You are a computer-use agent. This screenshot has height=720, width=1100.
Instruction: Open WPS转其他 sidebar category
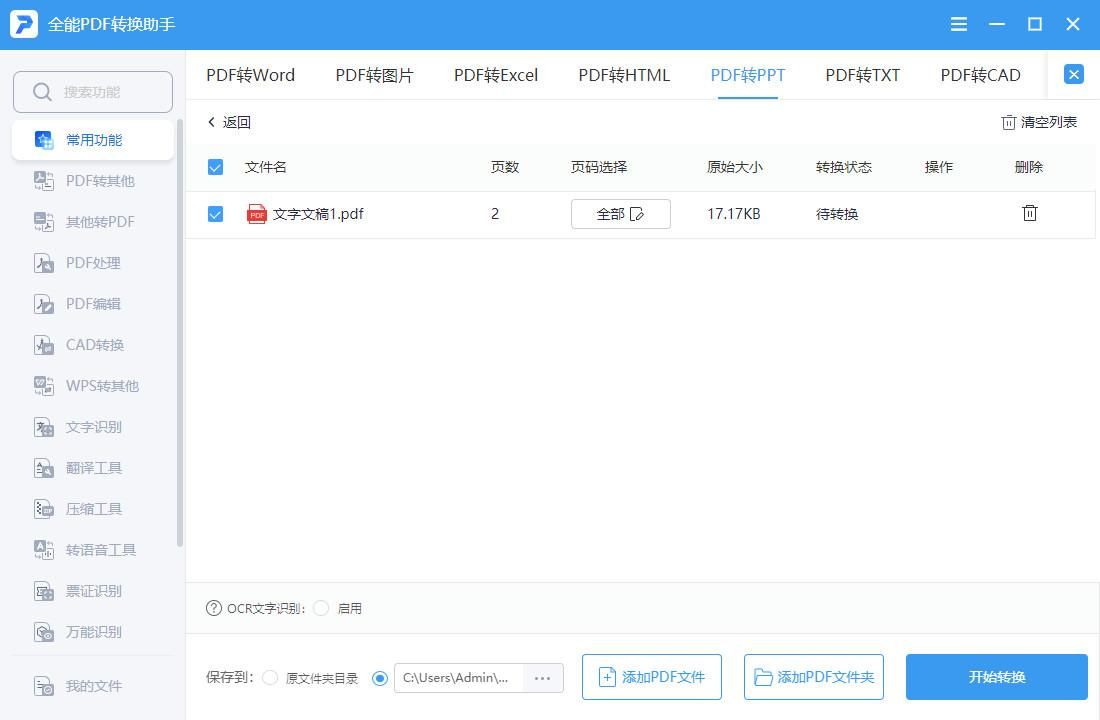(93, 386)
